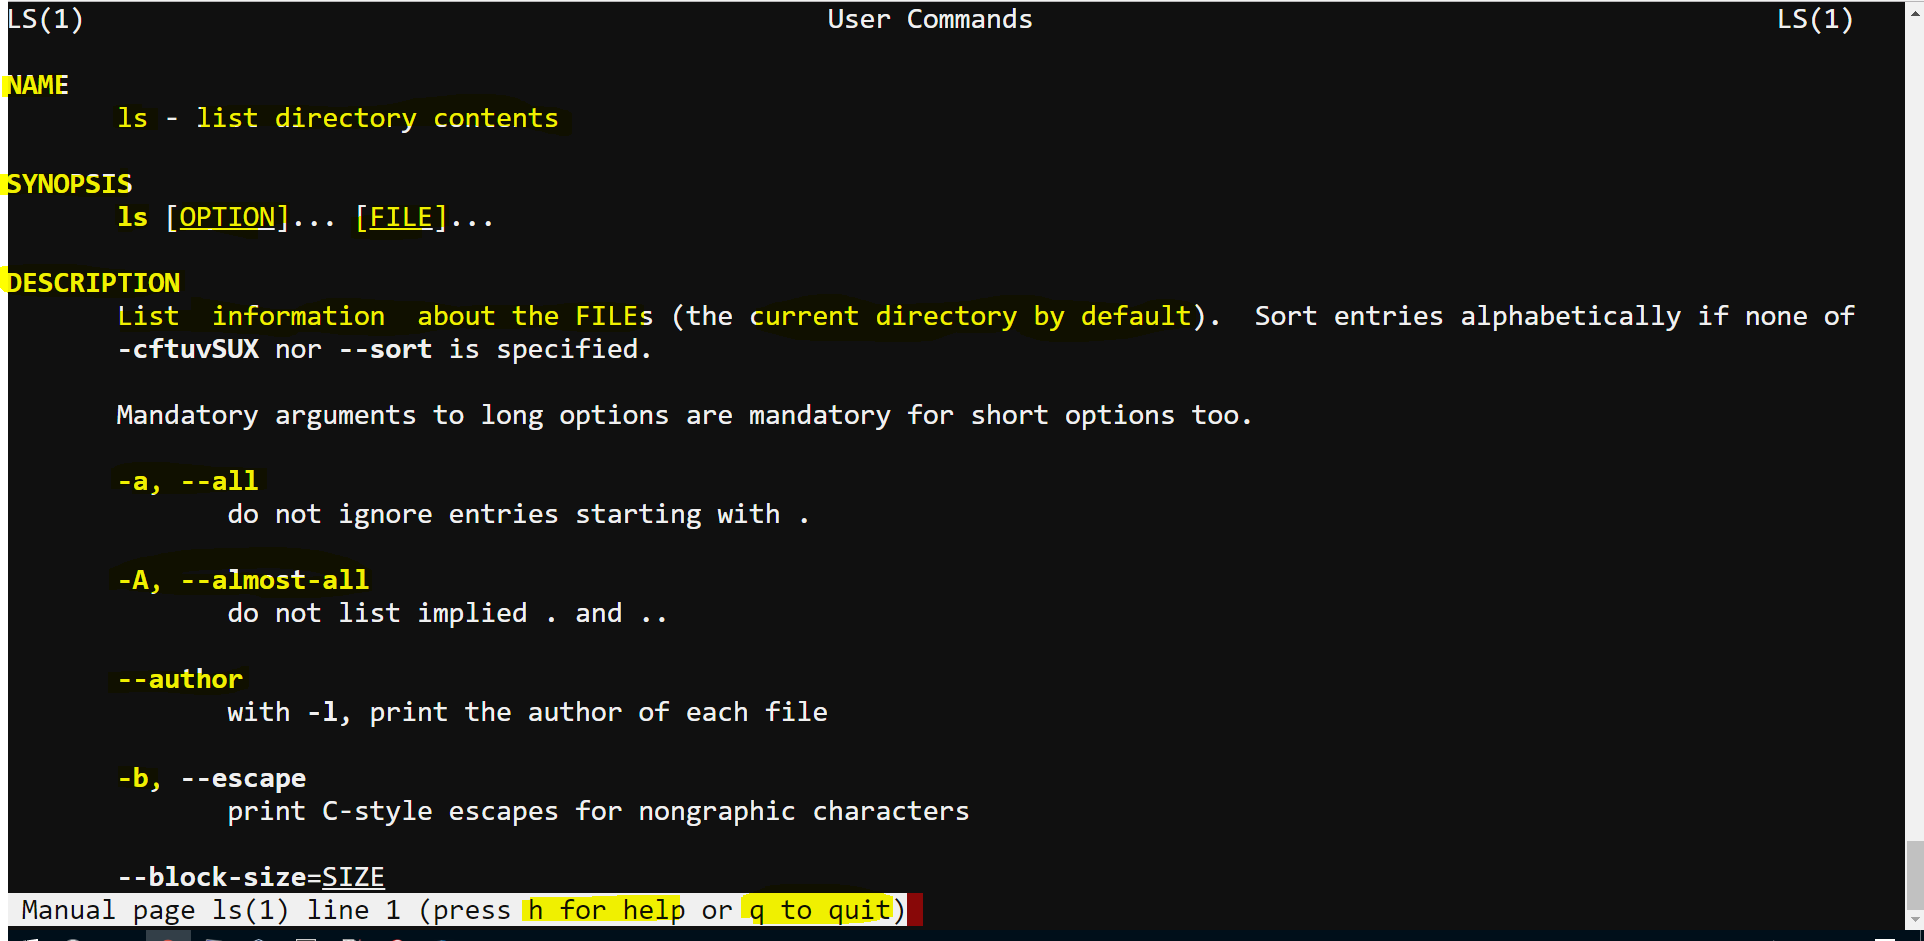
Task: Click the underlined OPTION argument
Action: (227, 217)
